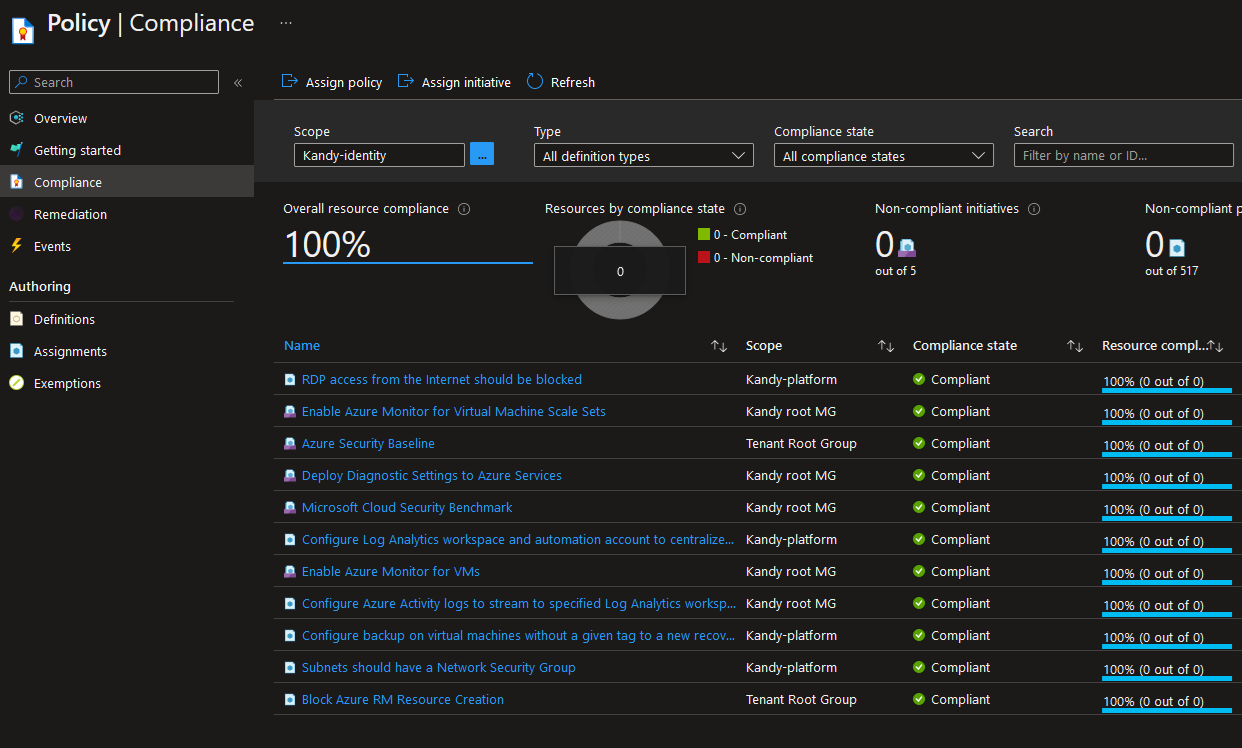Open the Type definition types dropdown
The height and width of the screenshot is (748, 1242).
point(644,156)
